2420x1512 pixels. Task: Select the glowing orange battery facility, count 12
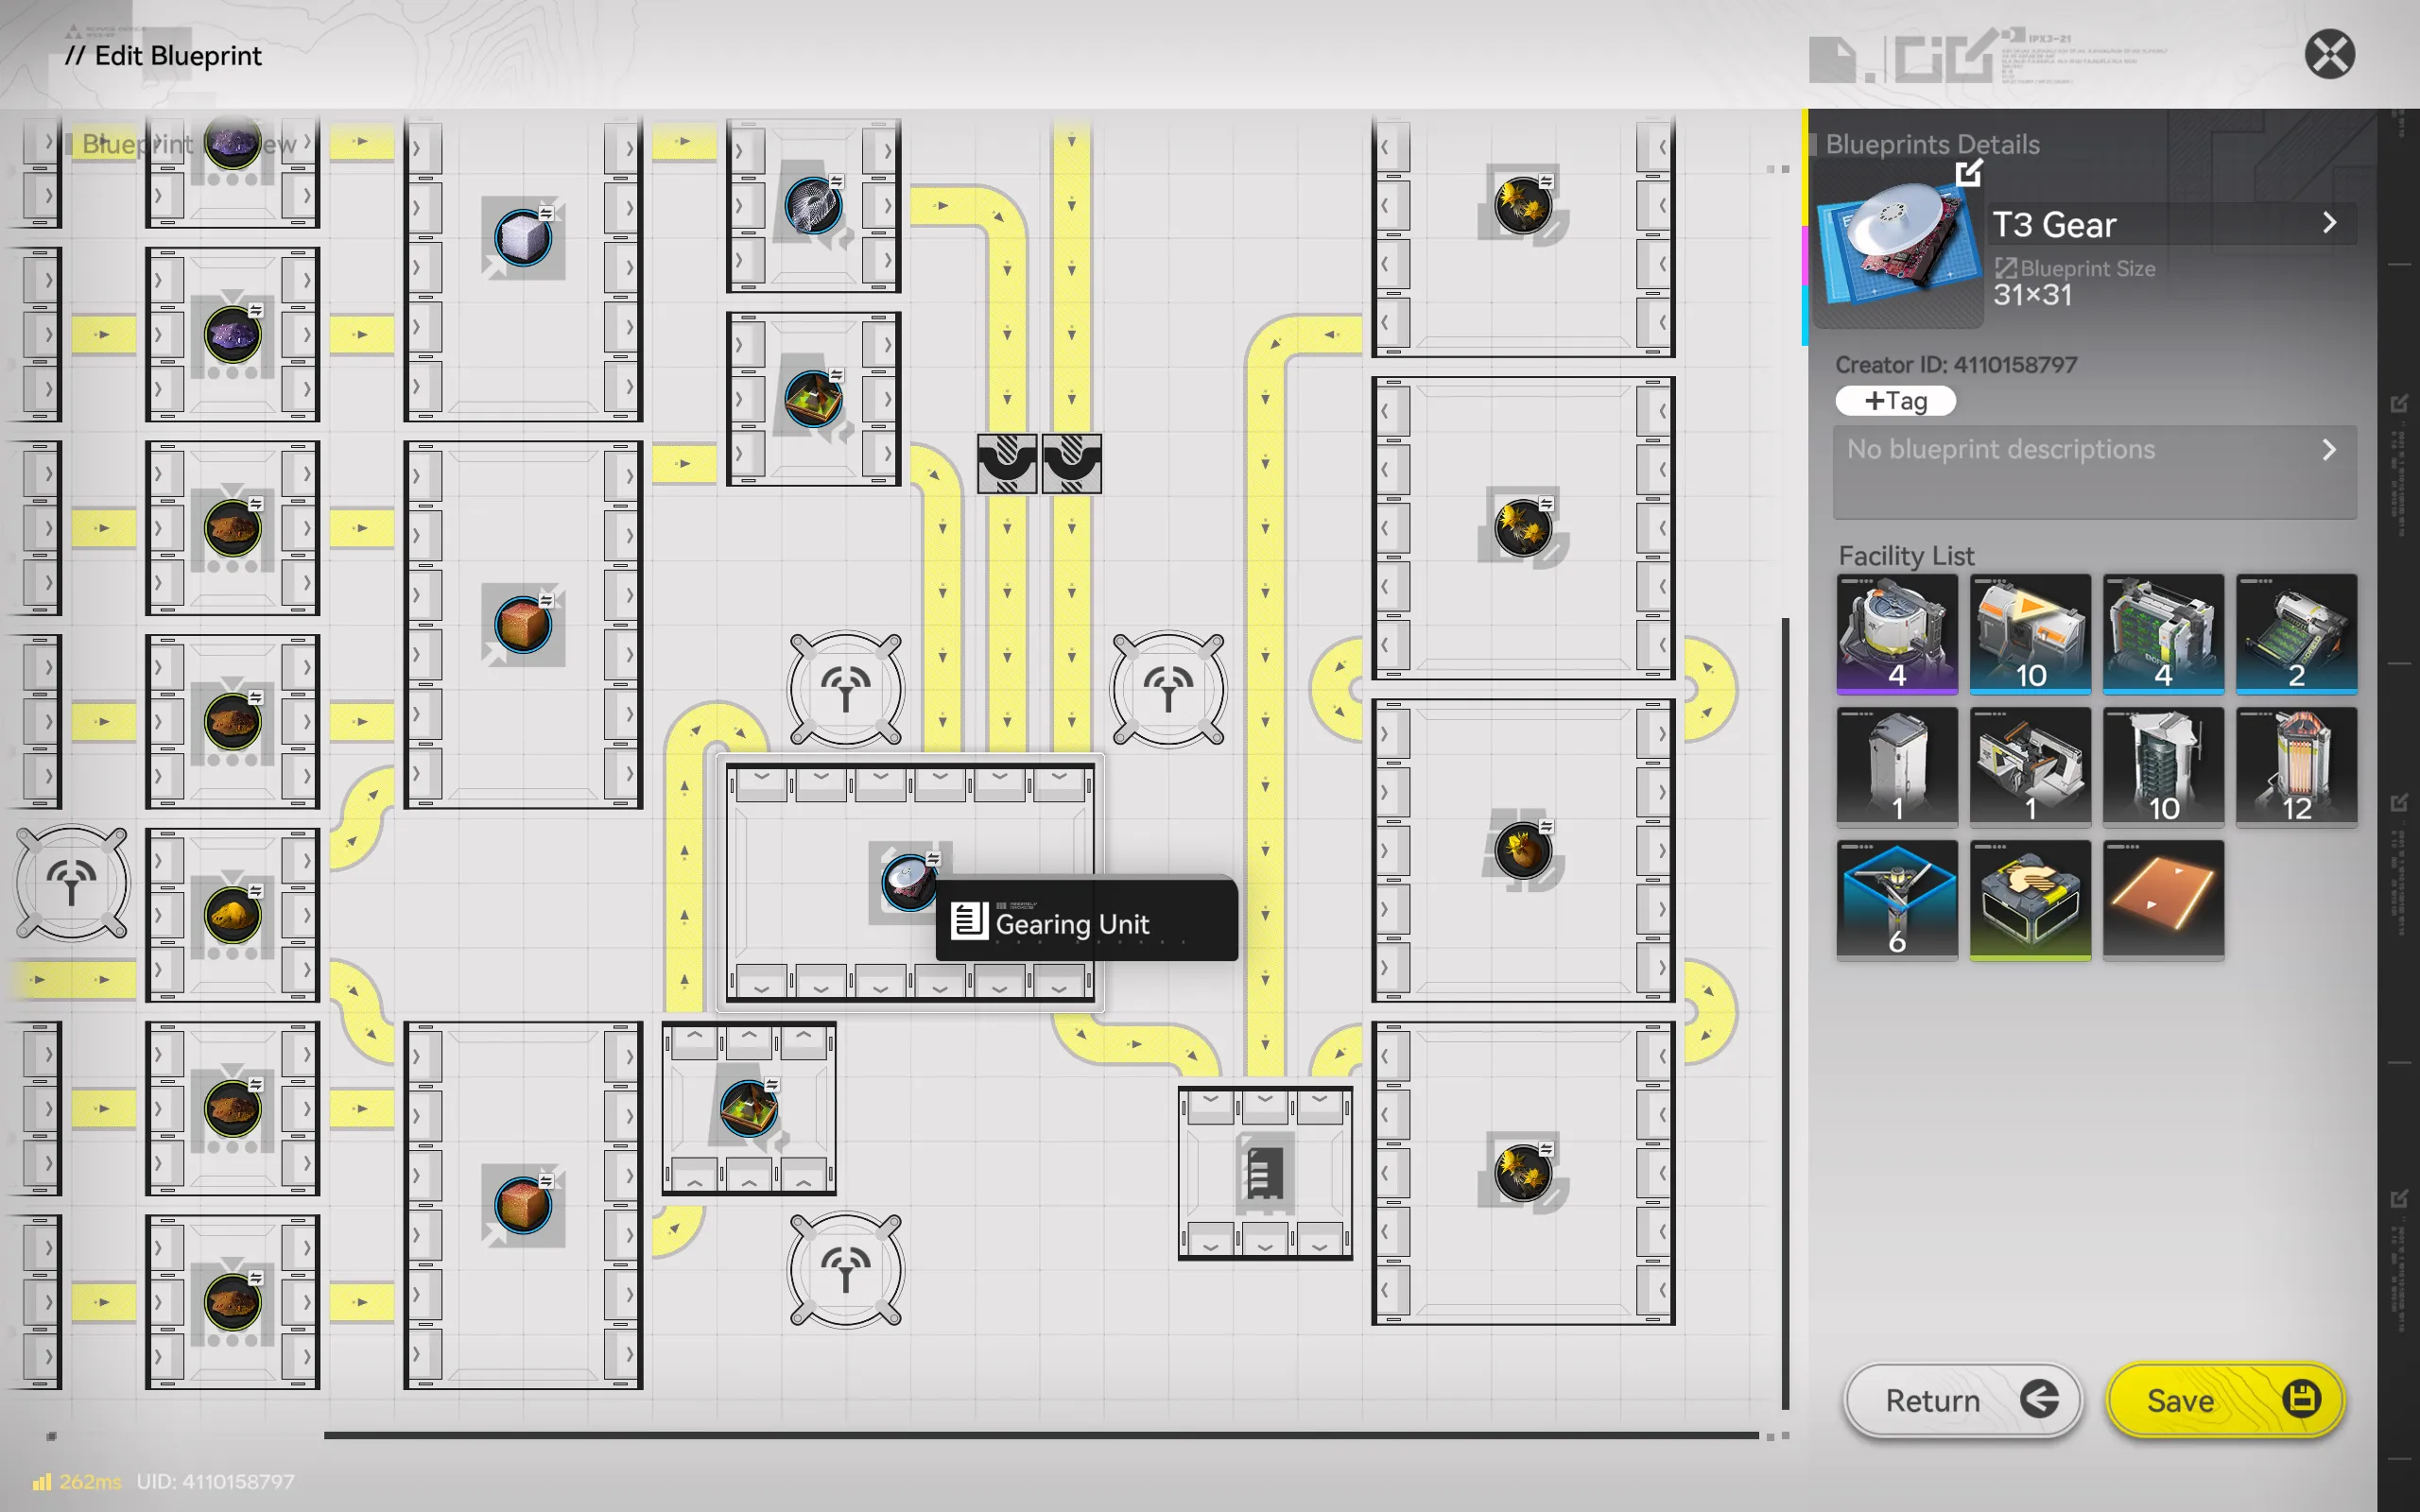click(x=2296, y=766)
